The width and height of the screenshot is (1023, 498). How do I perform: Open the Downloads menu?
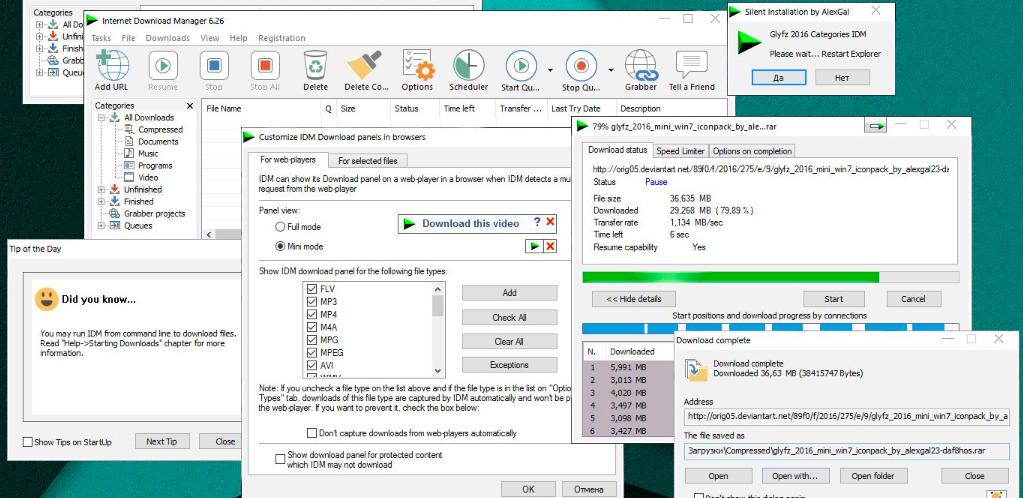(168, 38)
